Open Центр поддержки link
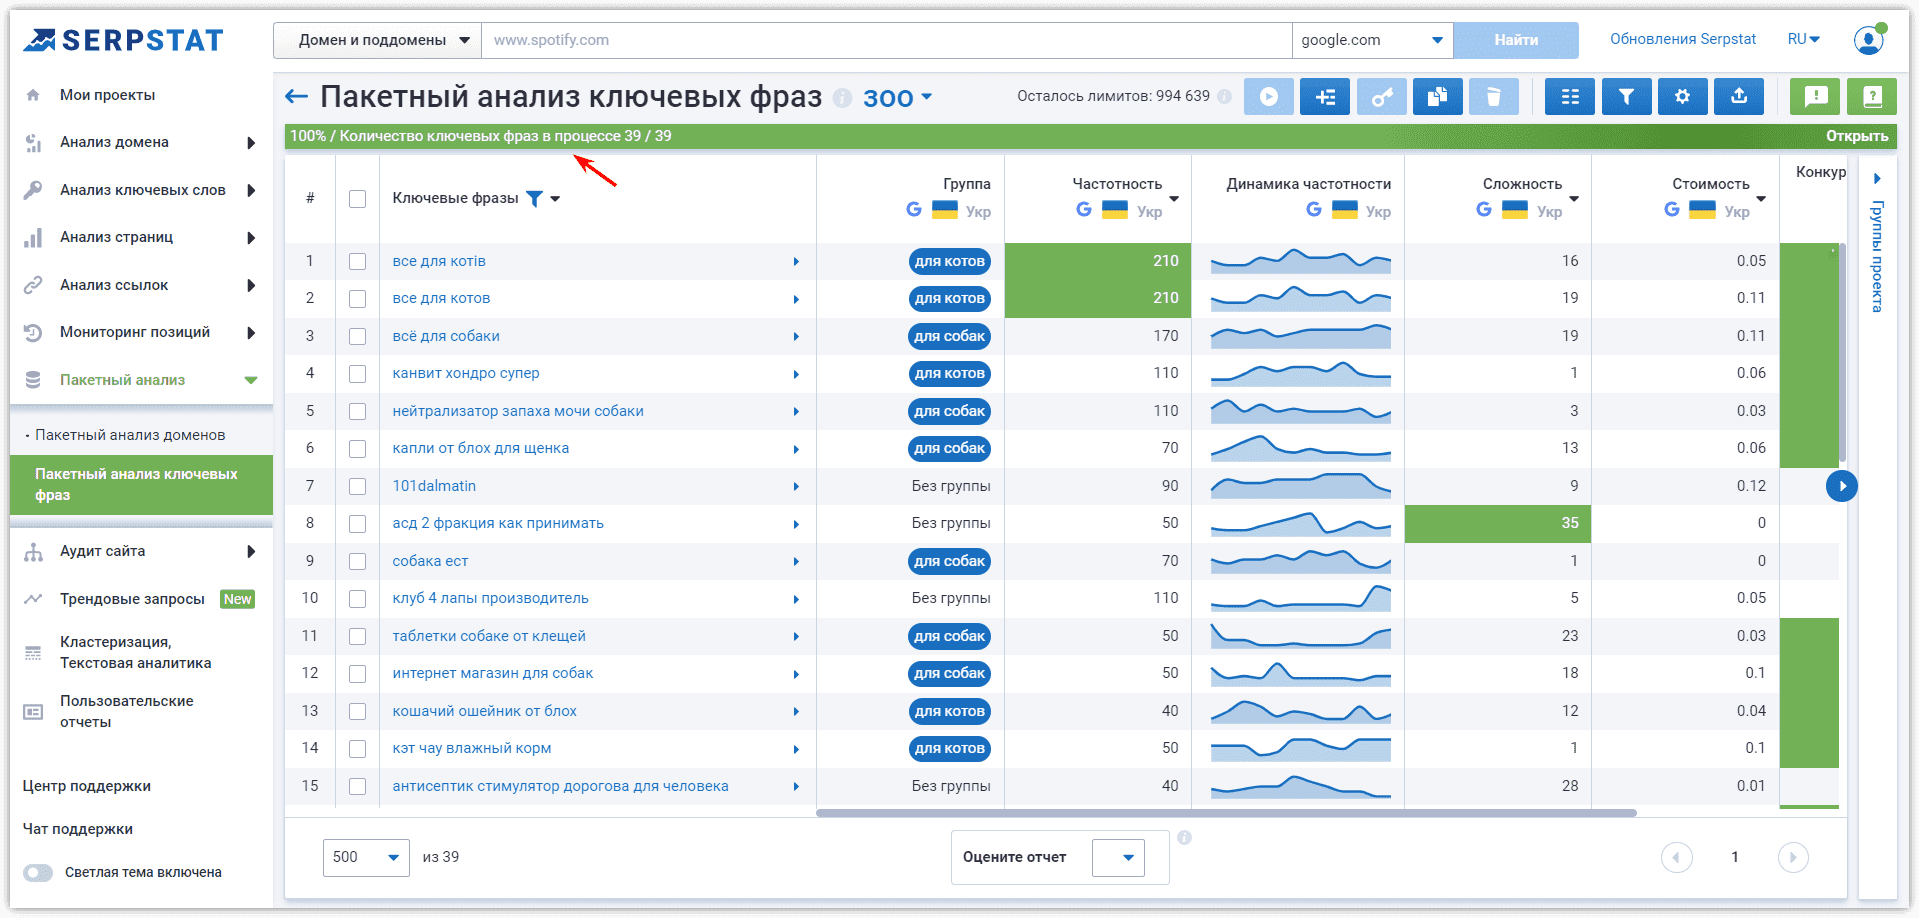 (x=86, y=786)
